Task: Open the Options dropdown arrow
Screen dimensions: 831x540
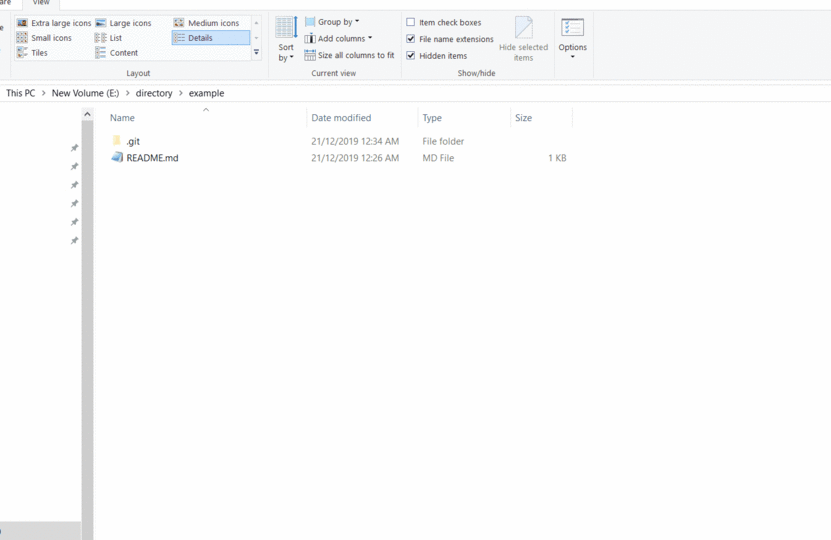Action: tap(572, 57)
